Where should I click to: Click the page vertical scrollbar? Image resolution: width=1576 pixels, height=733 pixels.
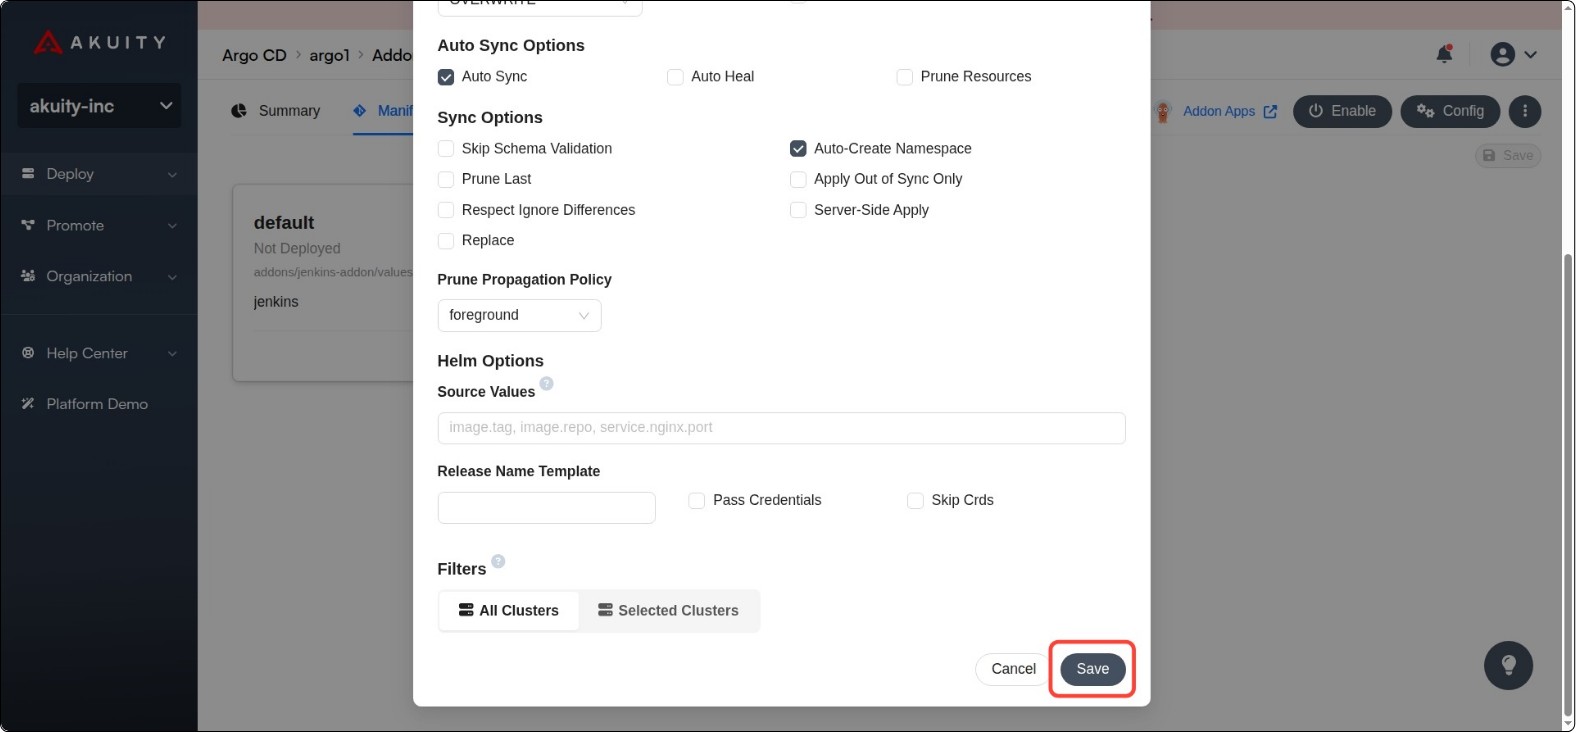pyautogui.click(x=1567, y=484)
